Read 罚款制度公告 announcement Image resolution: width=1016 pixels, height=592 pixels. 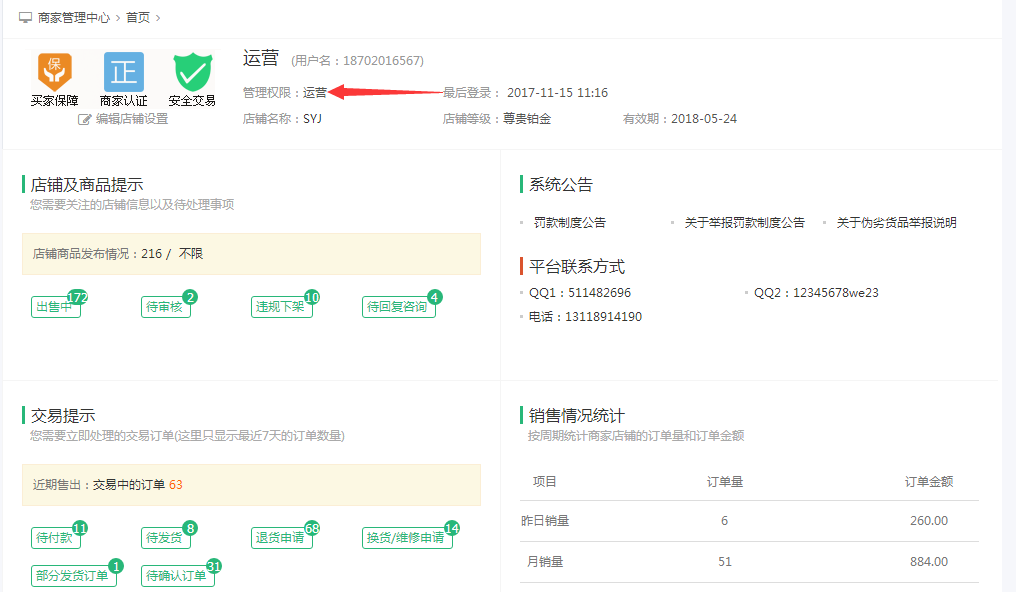569,223
